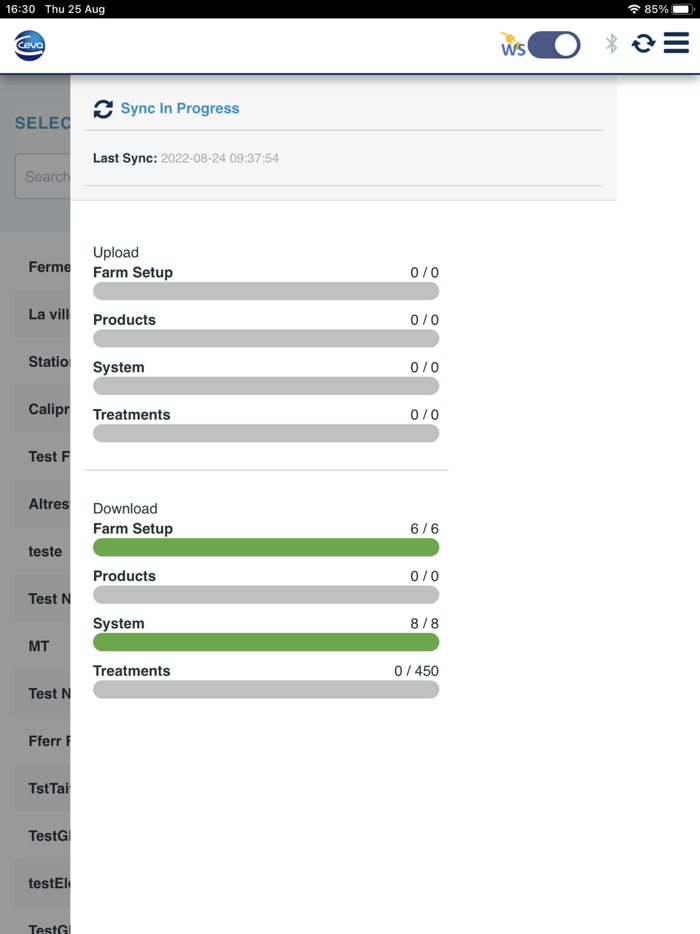
Task: Click the 85% battery percentage text
Action: [658, 9]
